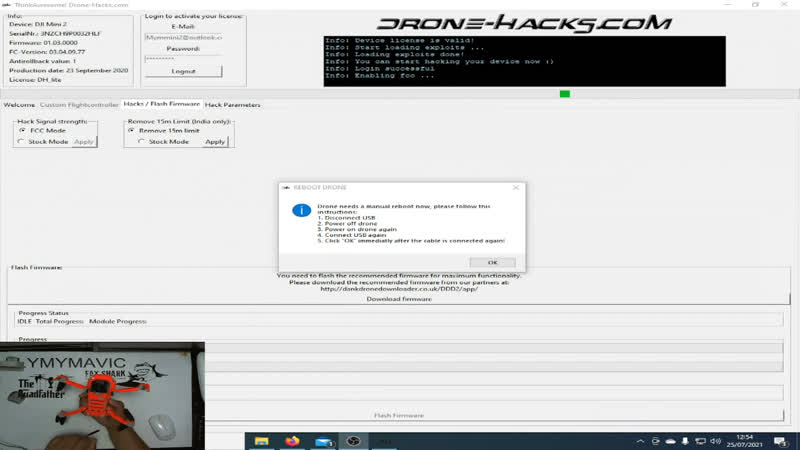Focus the Password input field

tap(183, 59)
